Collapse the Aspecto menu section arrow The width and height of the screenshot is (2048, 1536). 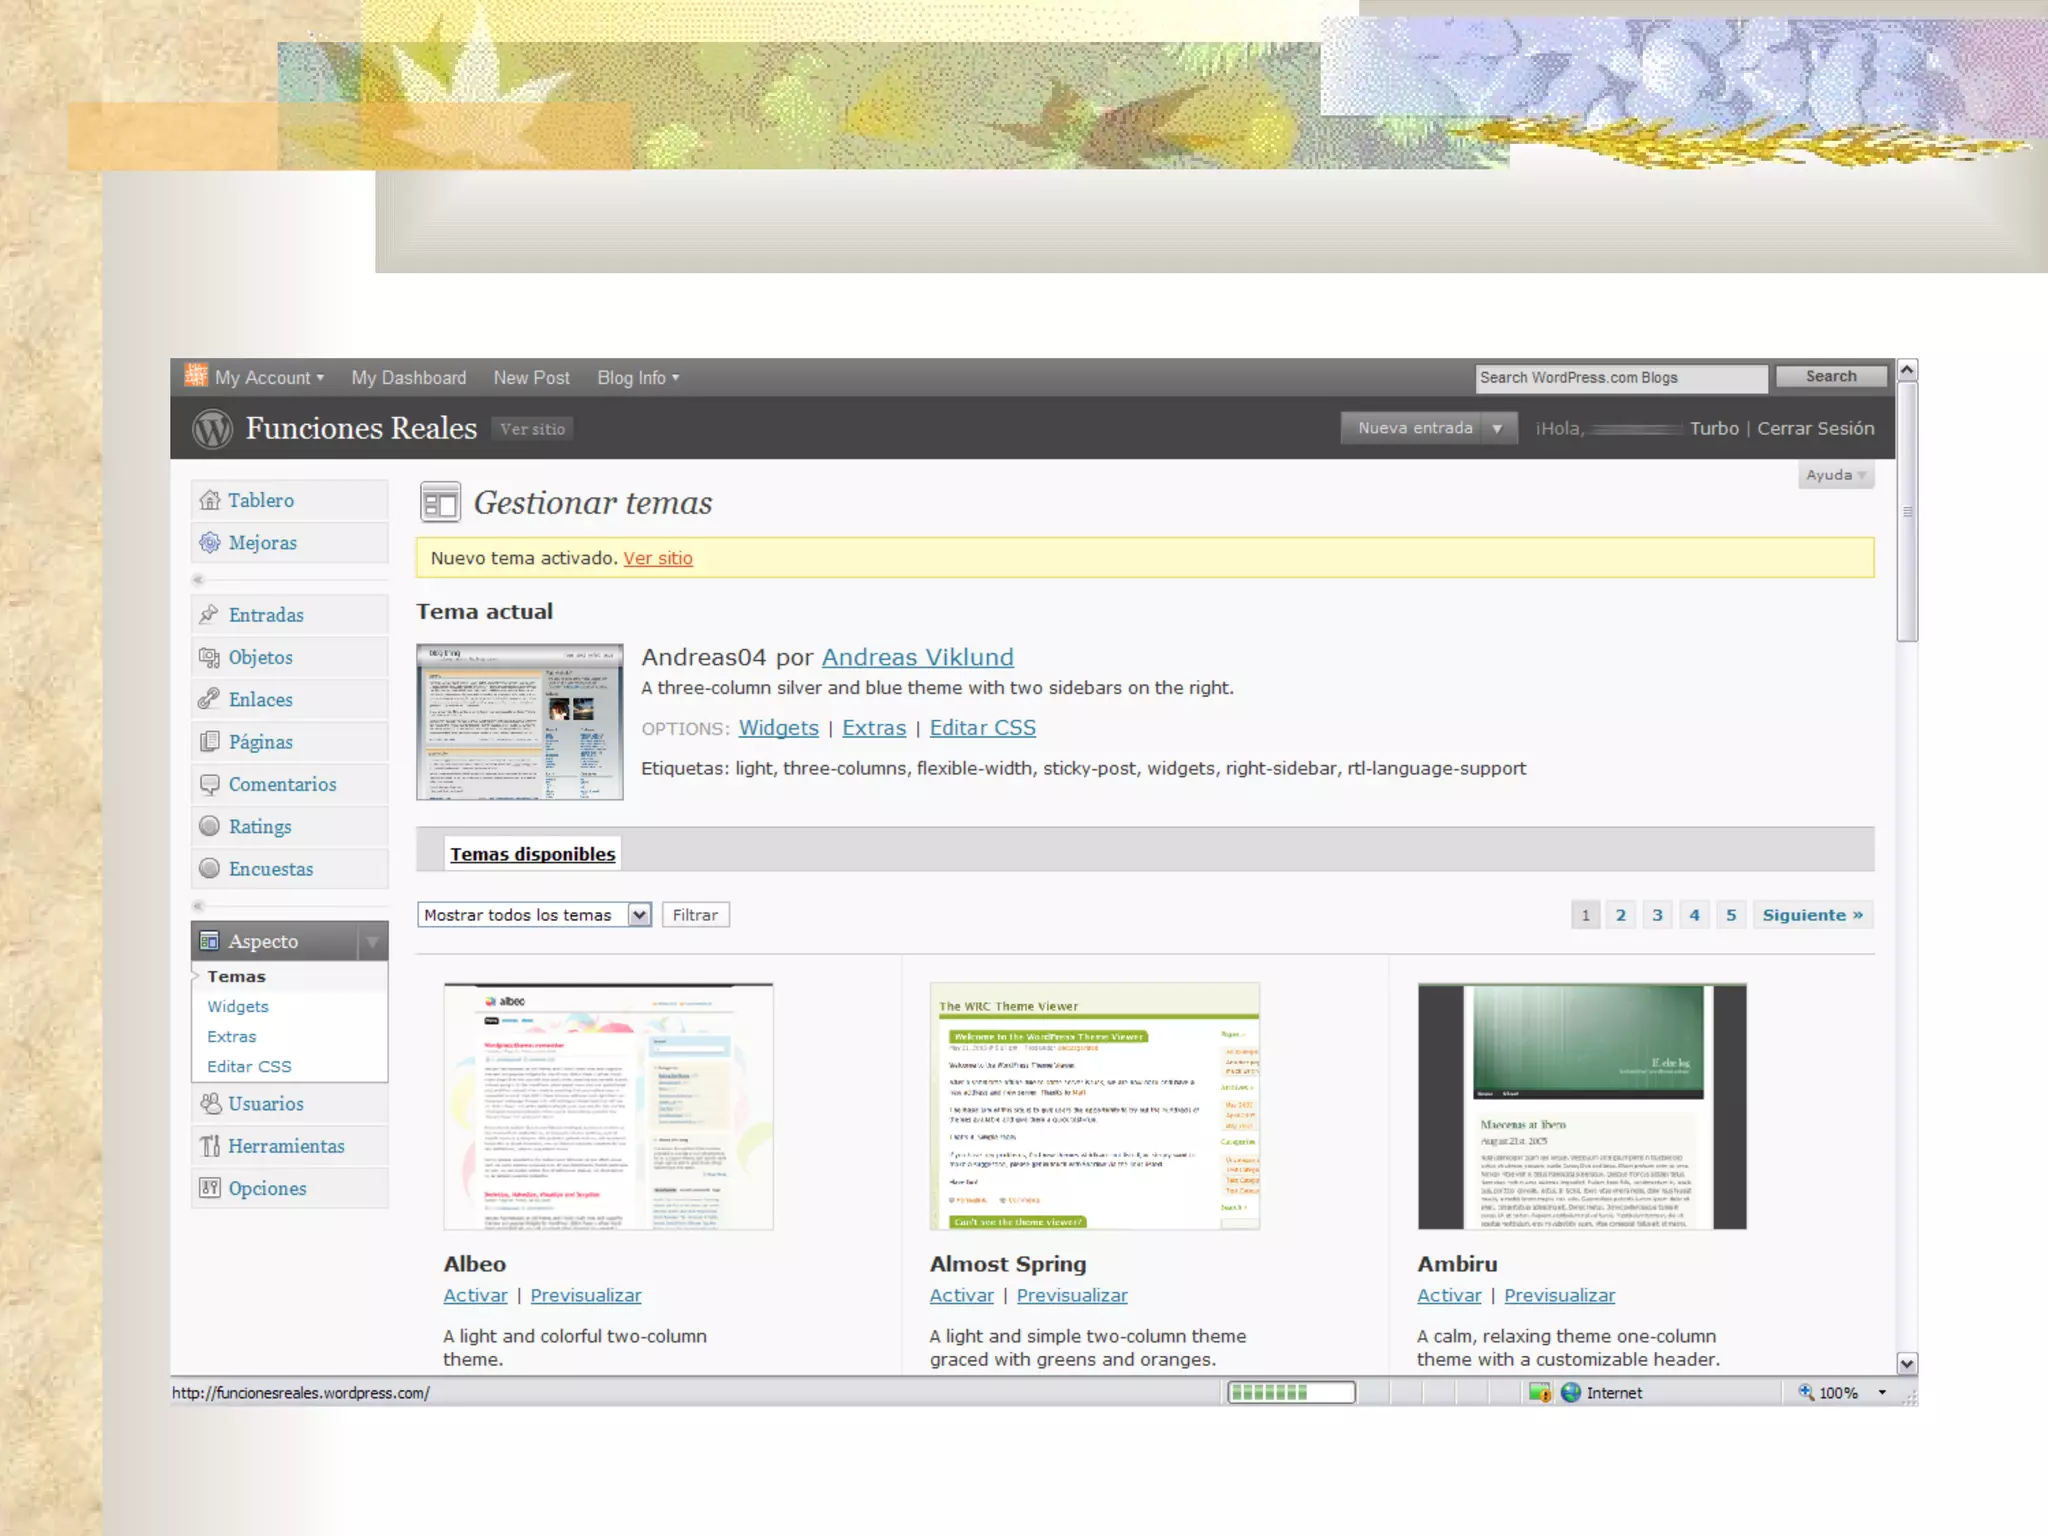pyautogui.click(x=372, y=941)
